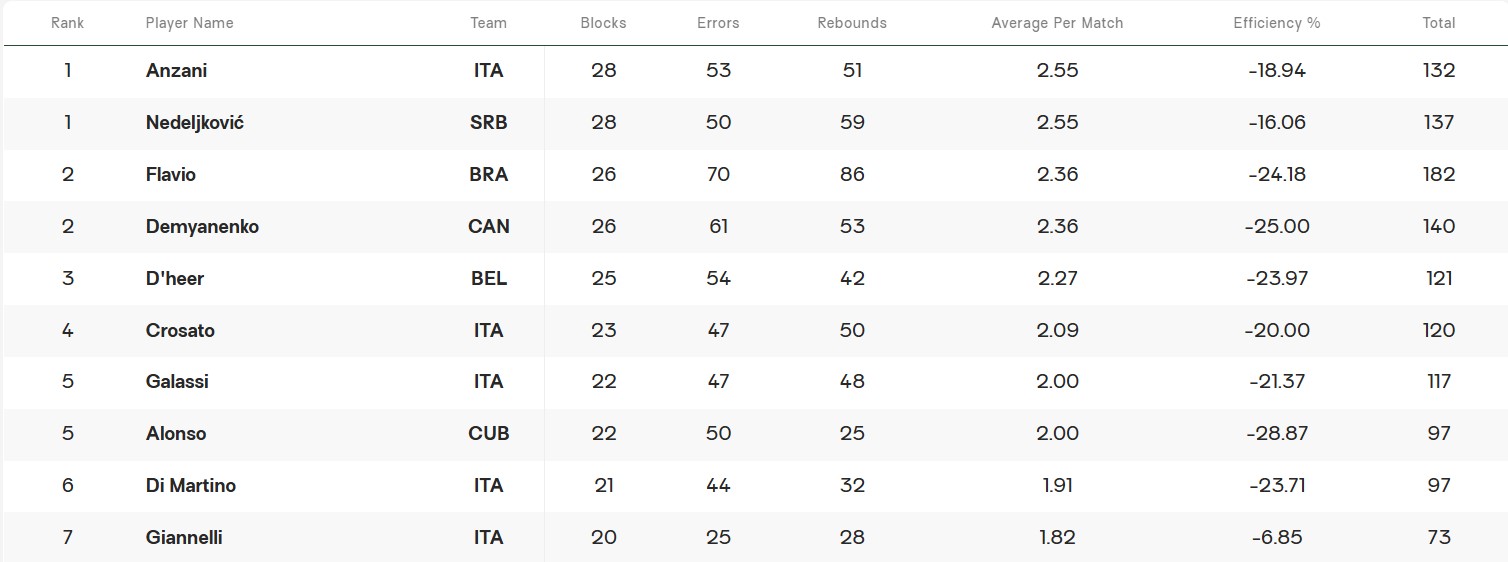Open Crosato's player entry
1508x562 pixels.
click(180, 331)
